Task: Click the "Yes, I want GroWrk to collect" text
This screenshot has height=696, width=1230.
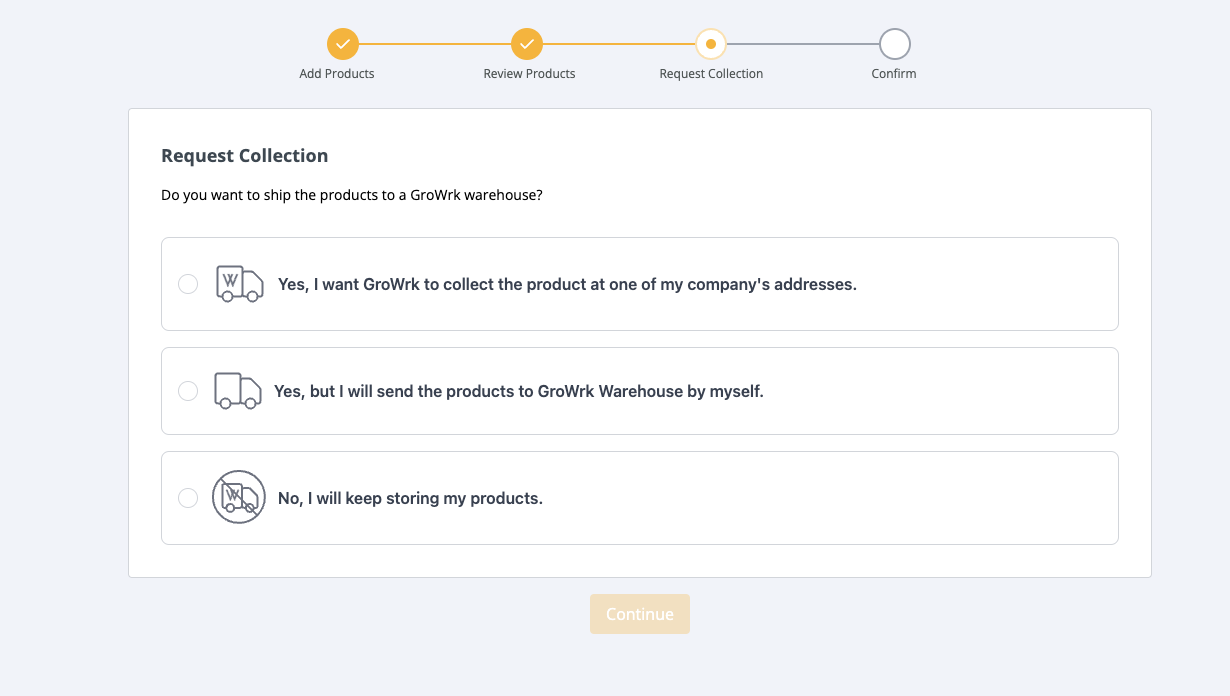Action: click(567, 285)
